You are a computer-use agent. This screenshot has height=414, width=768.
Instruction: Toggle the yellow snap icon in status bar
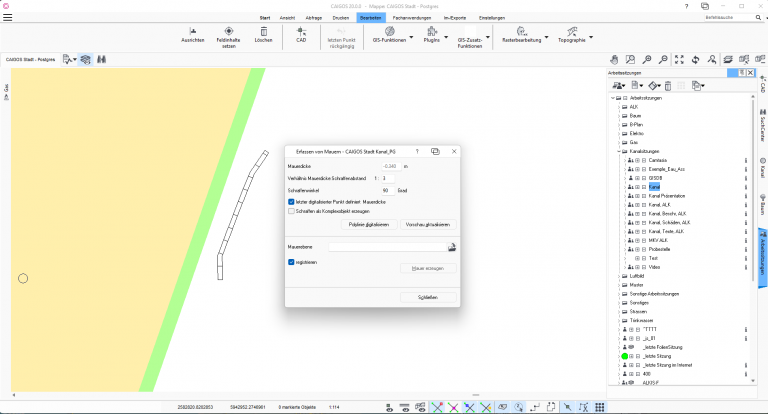click(485, 407)
